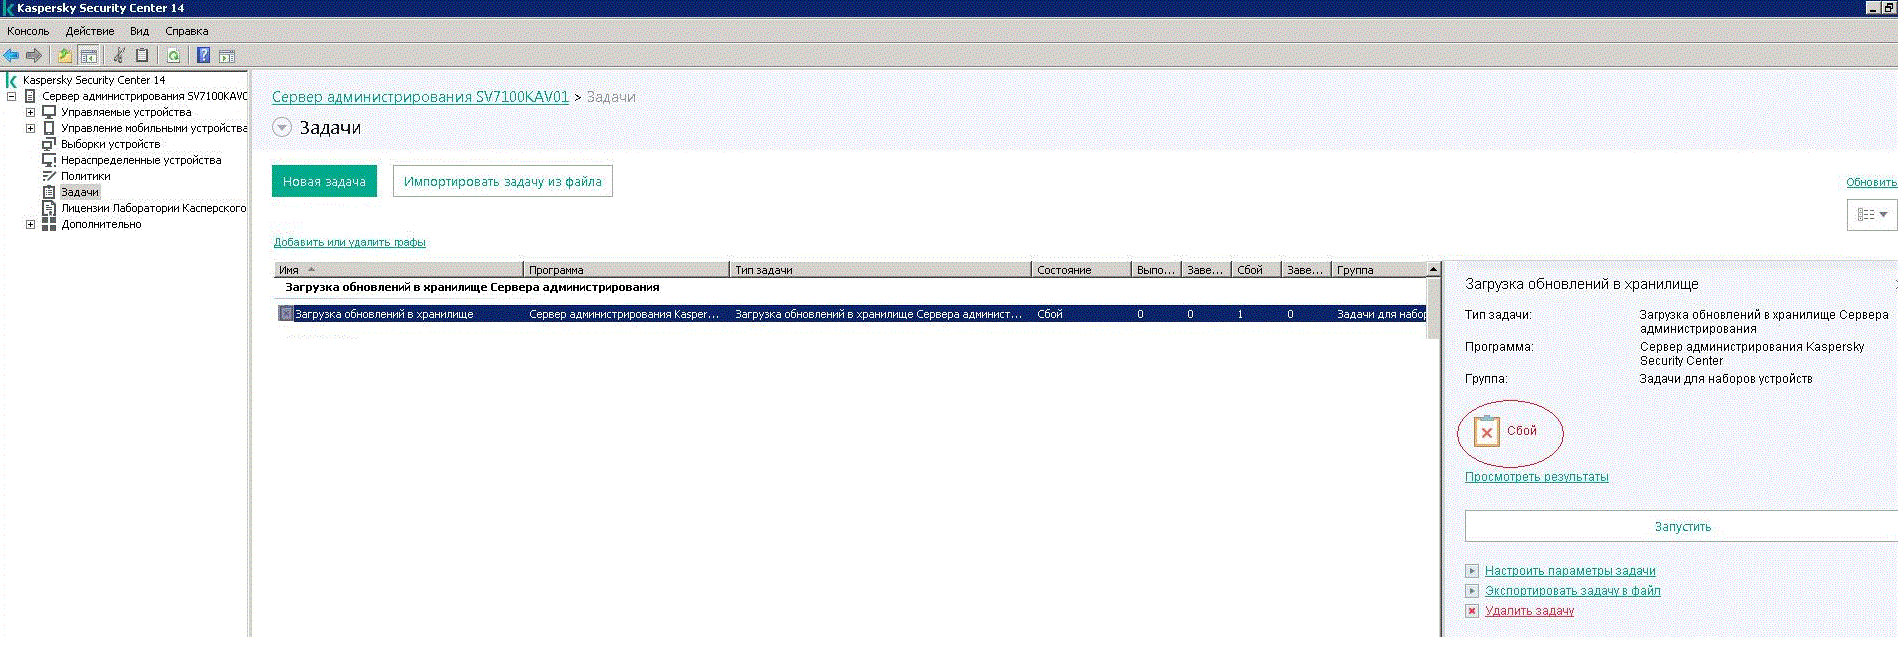Open the Действие menu
The image size is (1898, 648).
(90, 31)
